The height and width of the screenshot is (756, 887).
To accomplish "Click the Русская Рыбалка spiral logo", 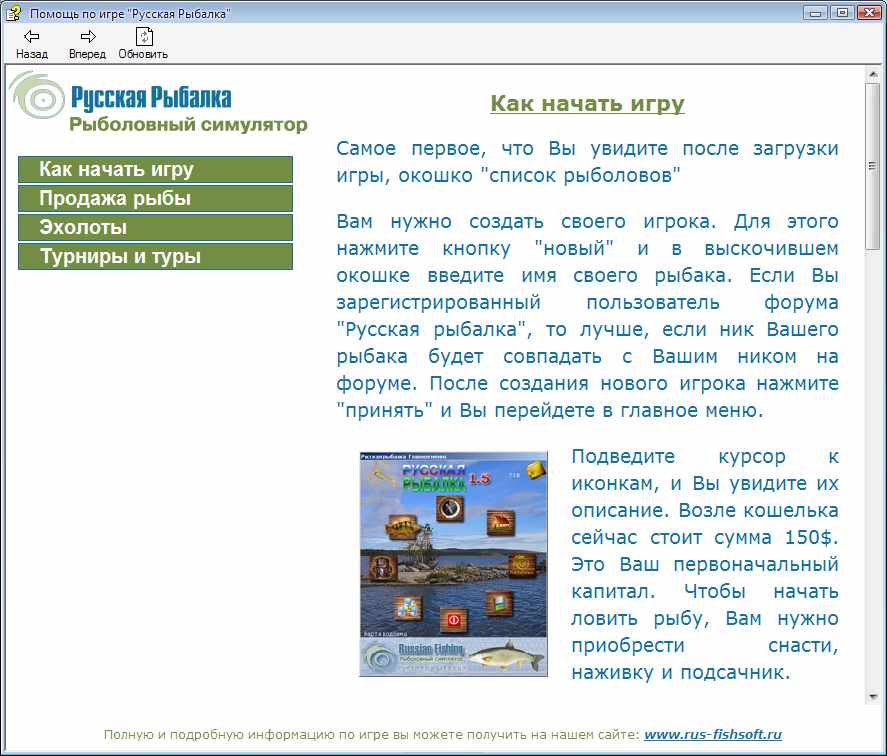I will pyautogui.click(x=37, y=100).
